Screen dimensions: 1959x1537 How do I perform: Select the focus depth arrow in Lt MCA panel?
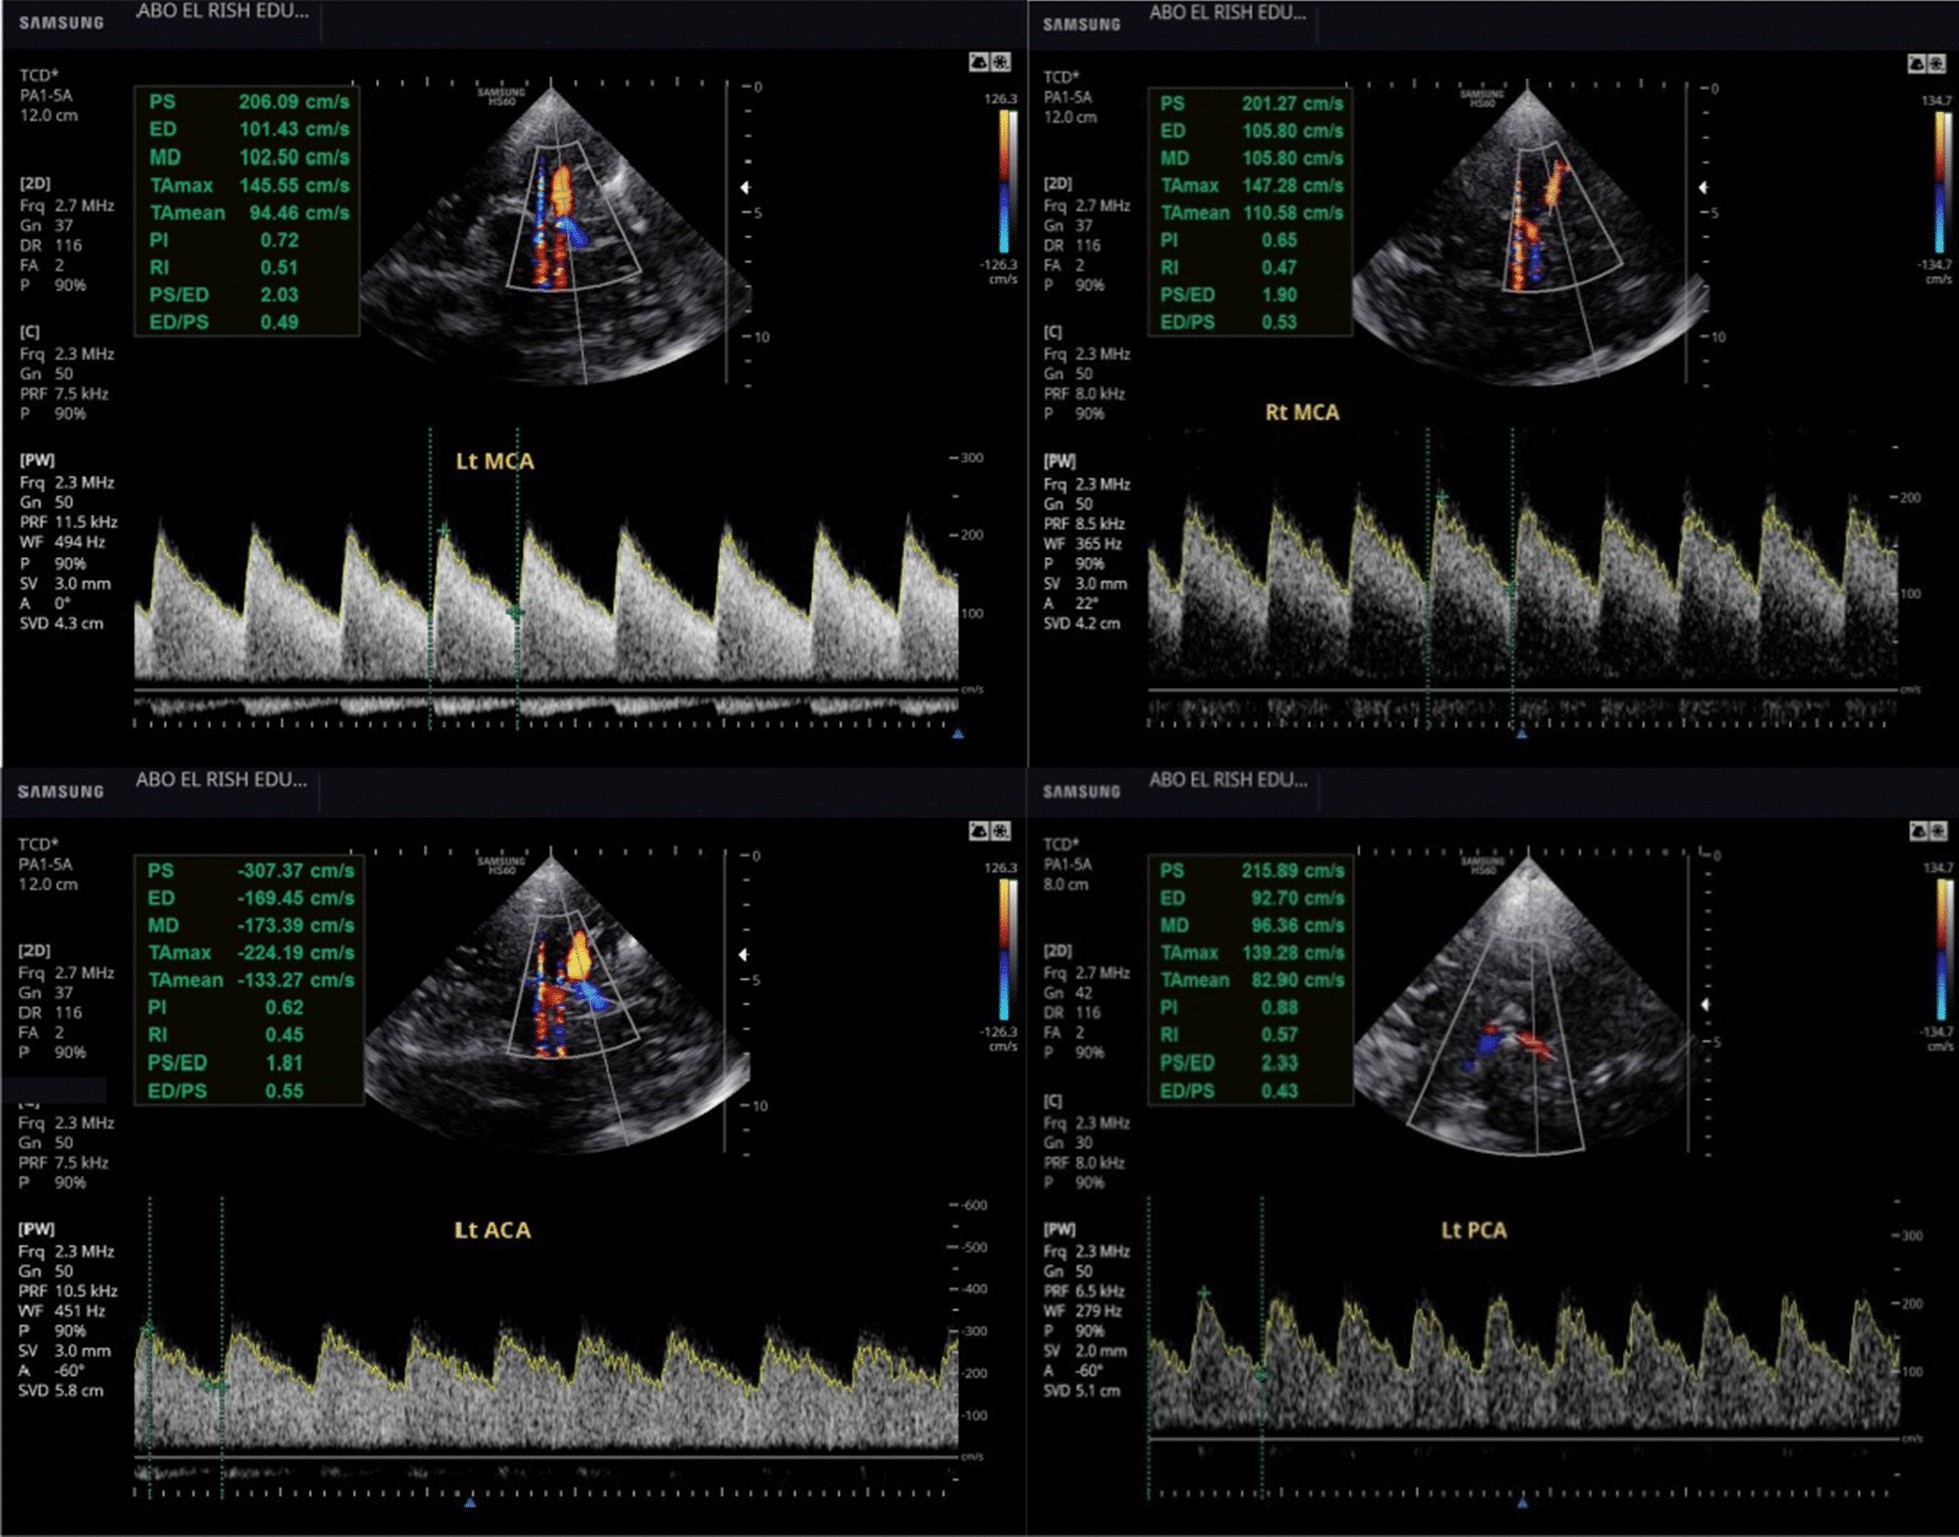tap(745, 187)
